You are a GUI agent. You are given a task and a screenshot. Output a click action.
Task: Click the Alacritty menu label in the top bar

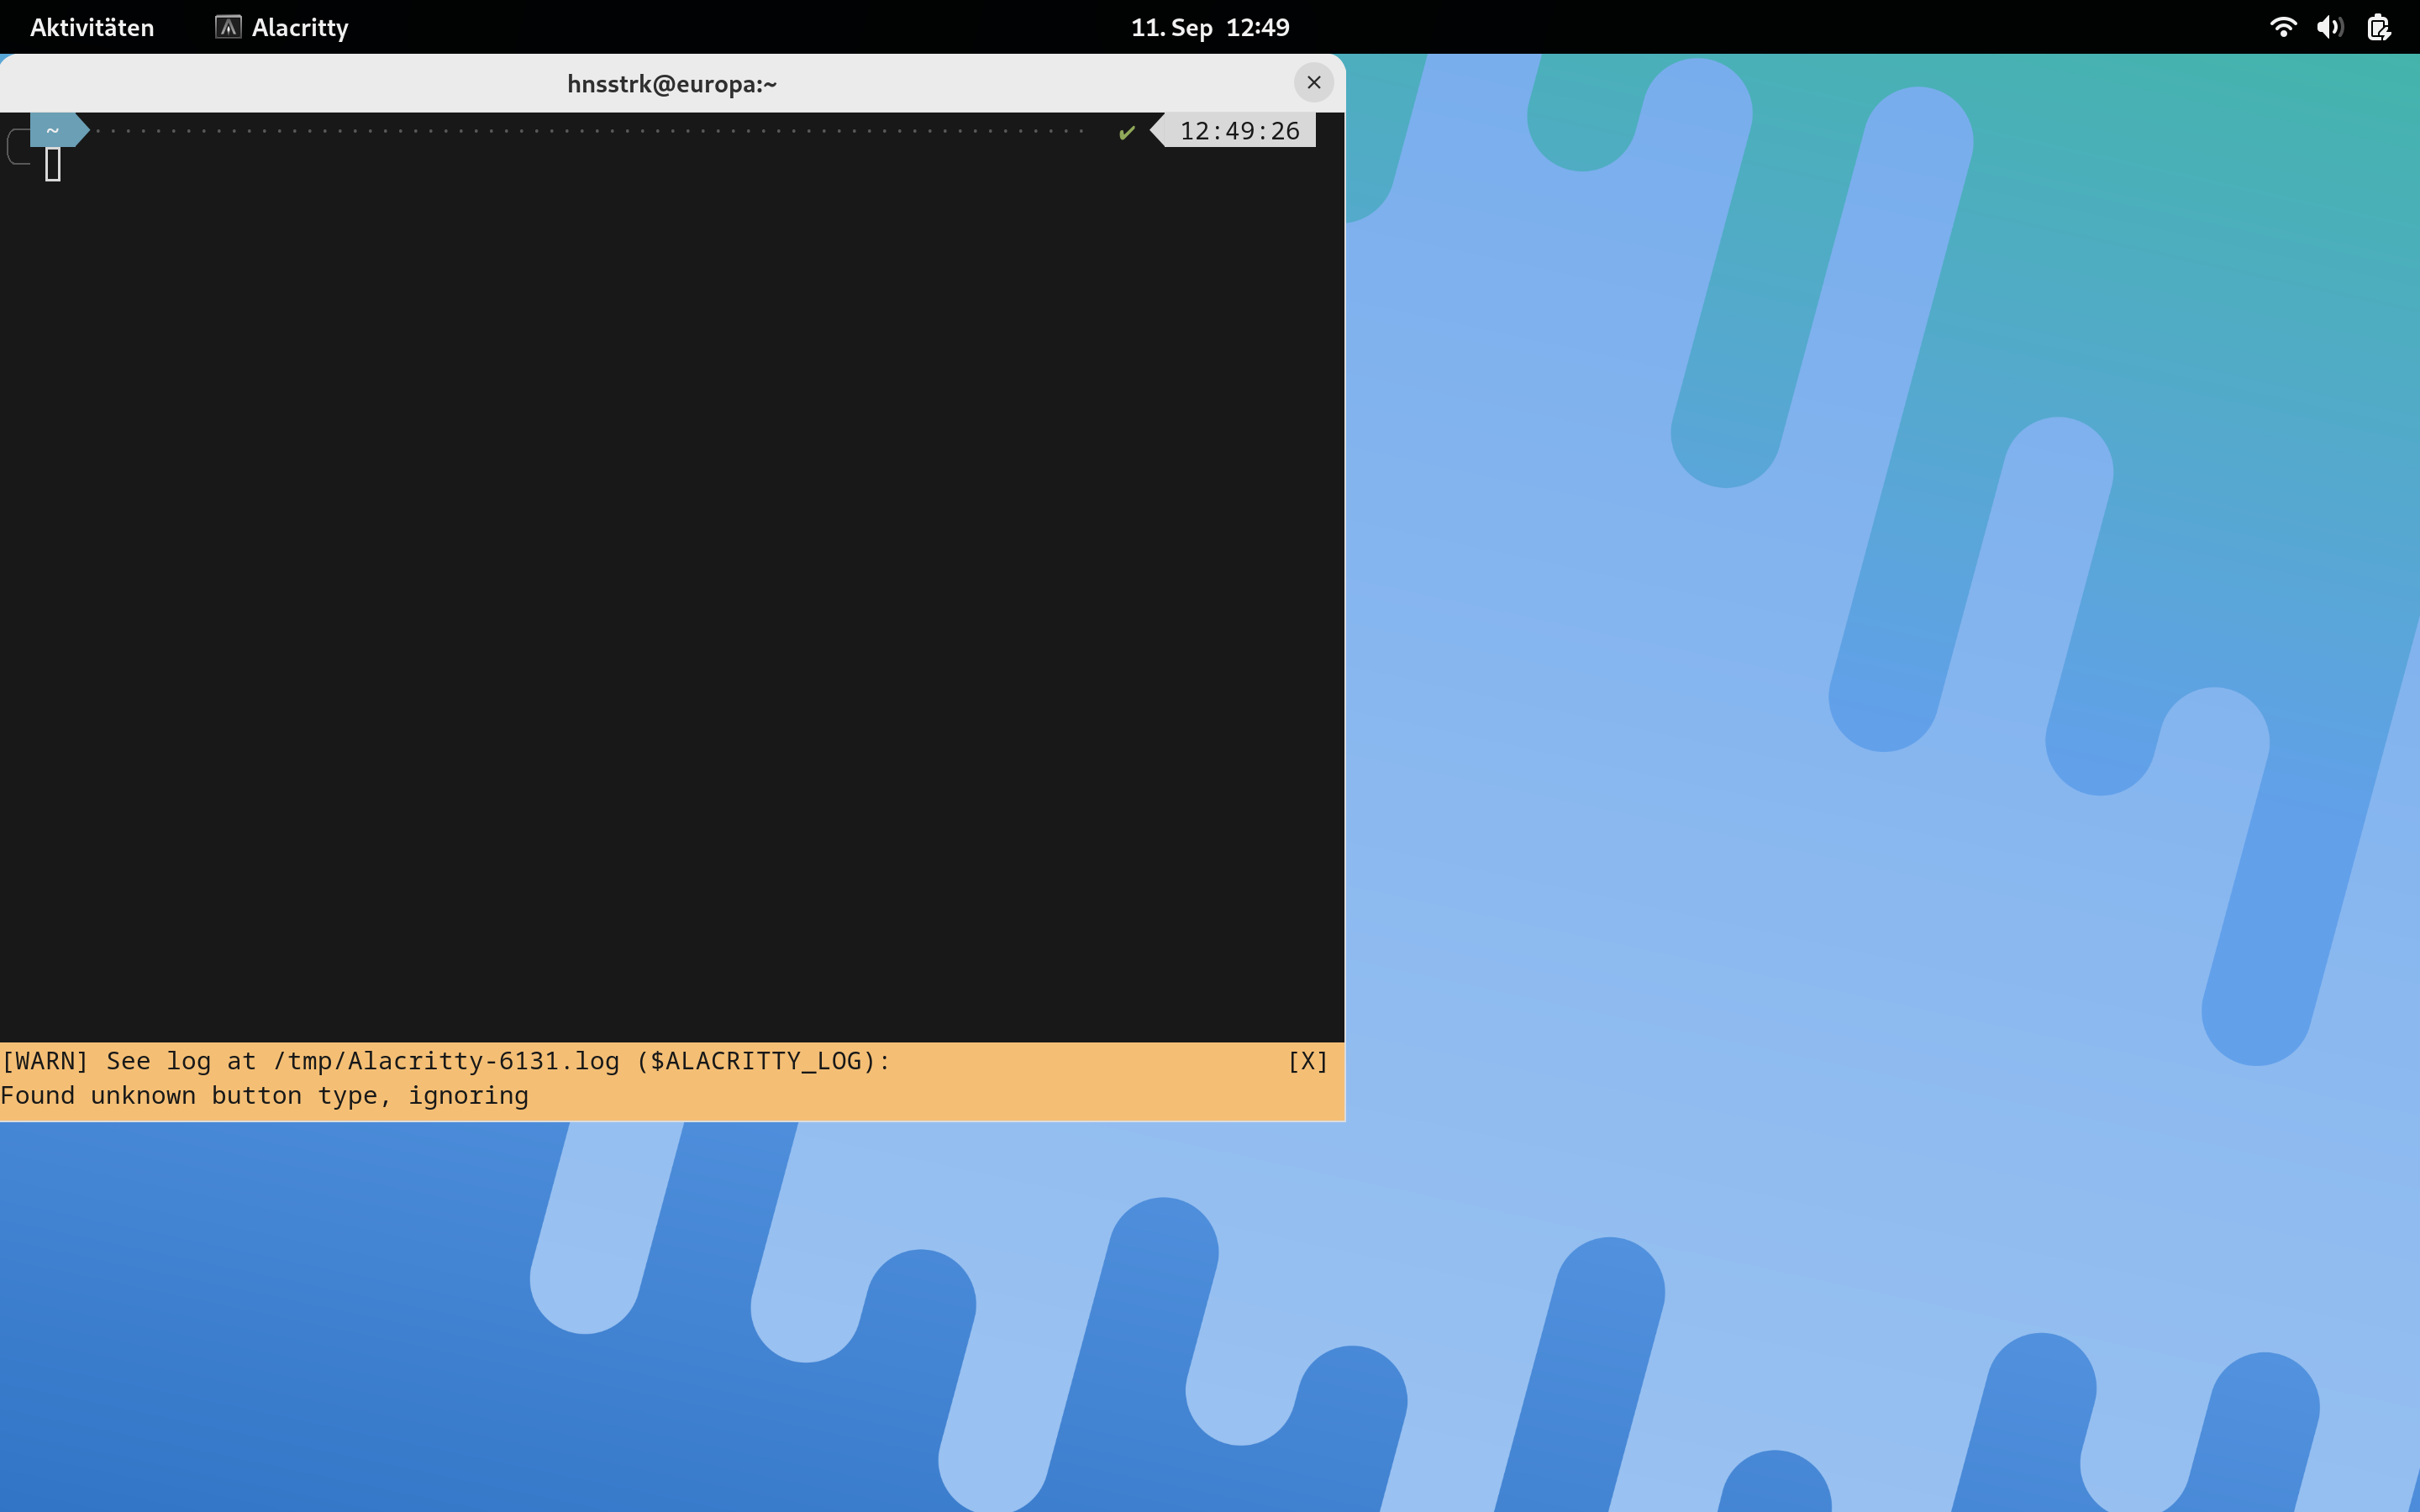tap(298, 27)
